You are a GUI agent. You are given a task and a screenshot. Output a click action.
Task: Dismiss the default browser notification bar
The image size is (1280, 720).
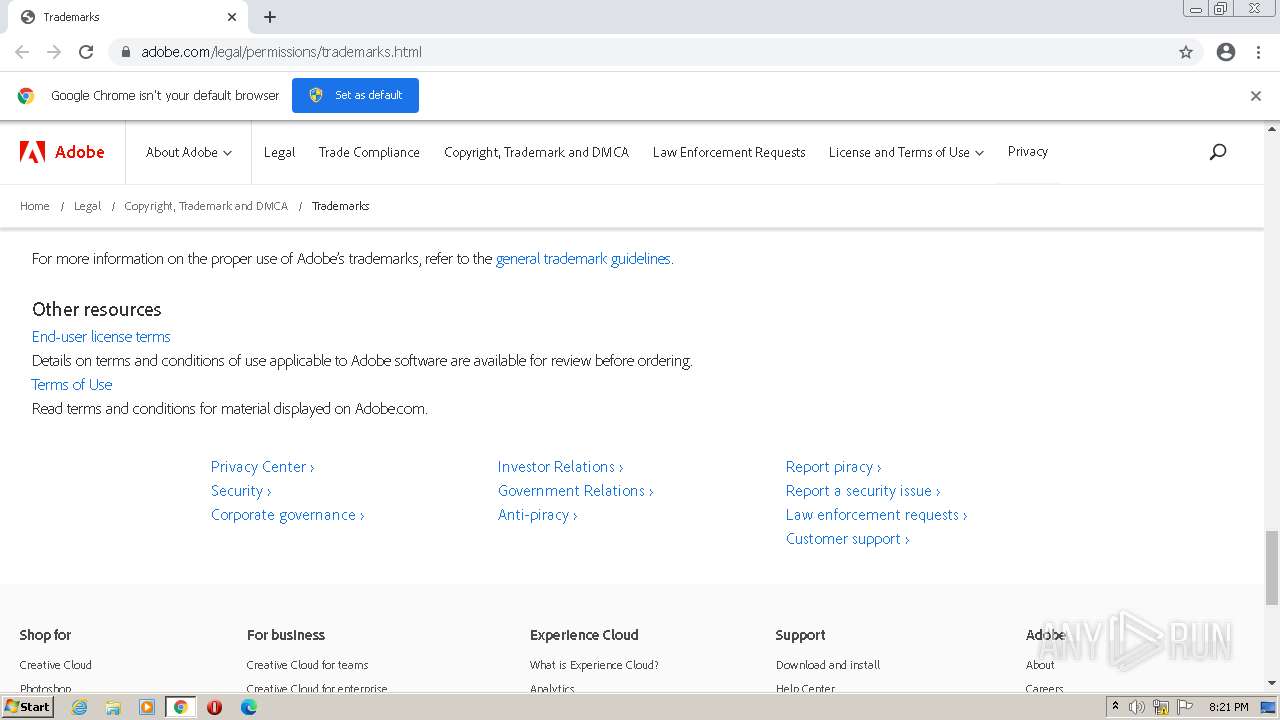[x=1256, y=96]
